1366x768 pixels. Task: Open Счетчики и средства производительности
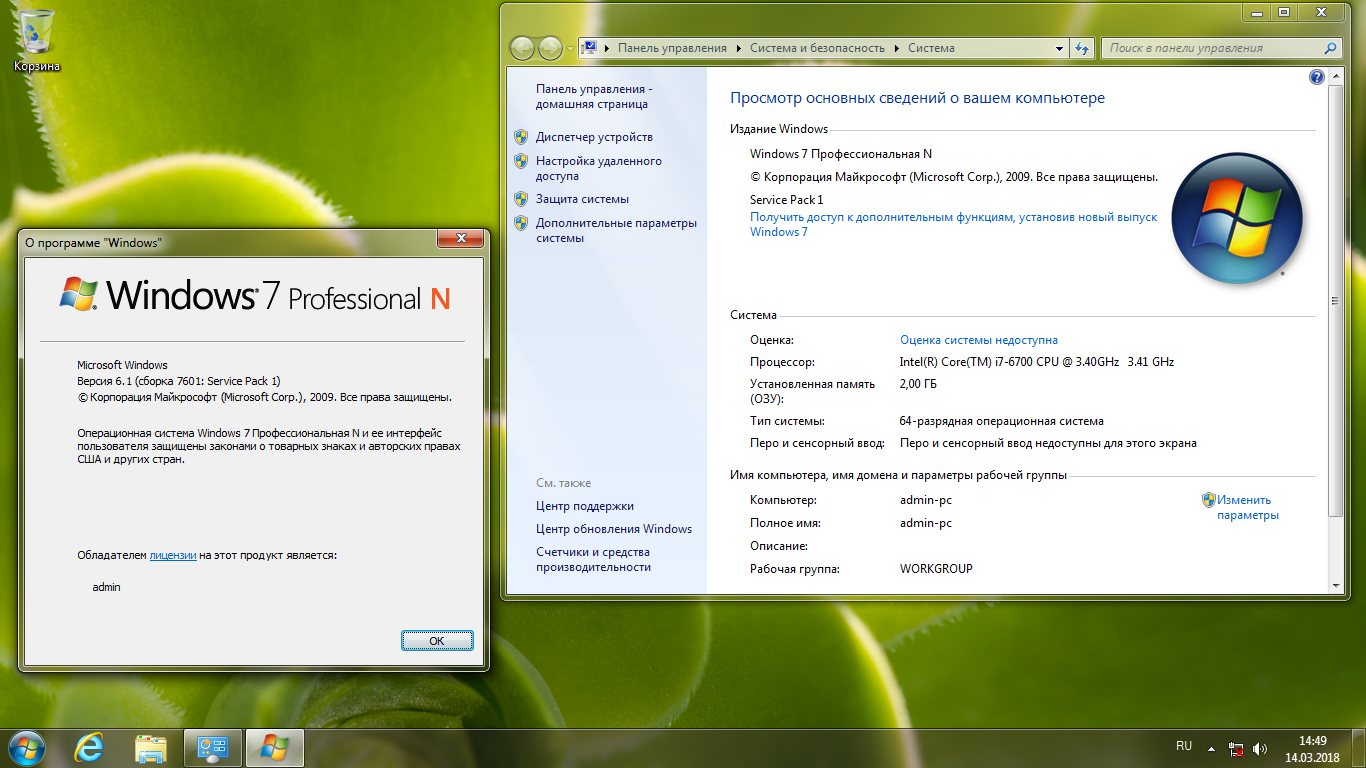[x=593, y=559]
